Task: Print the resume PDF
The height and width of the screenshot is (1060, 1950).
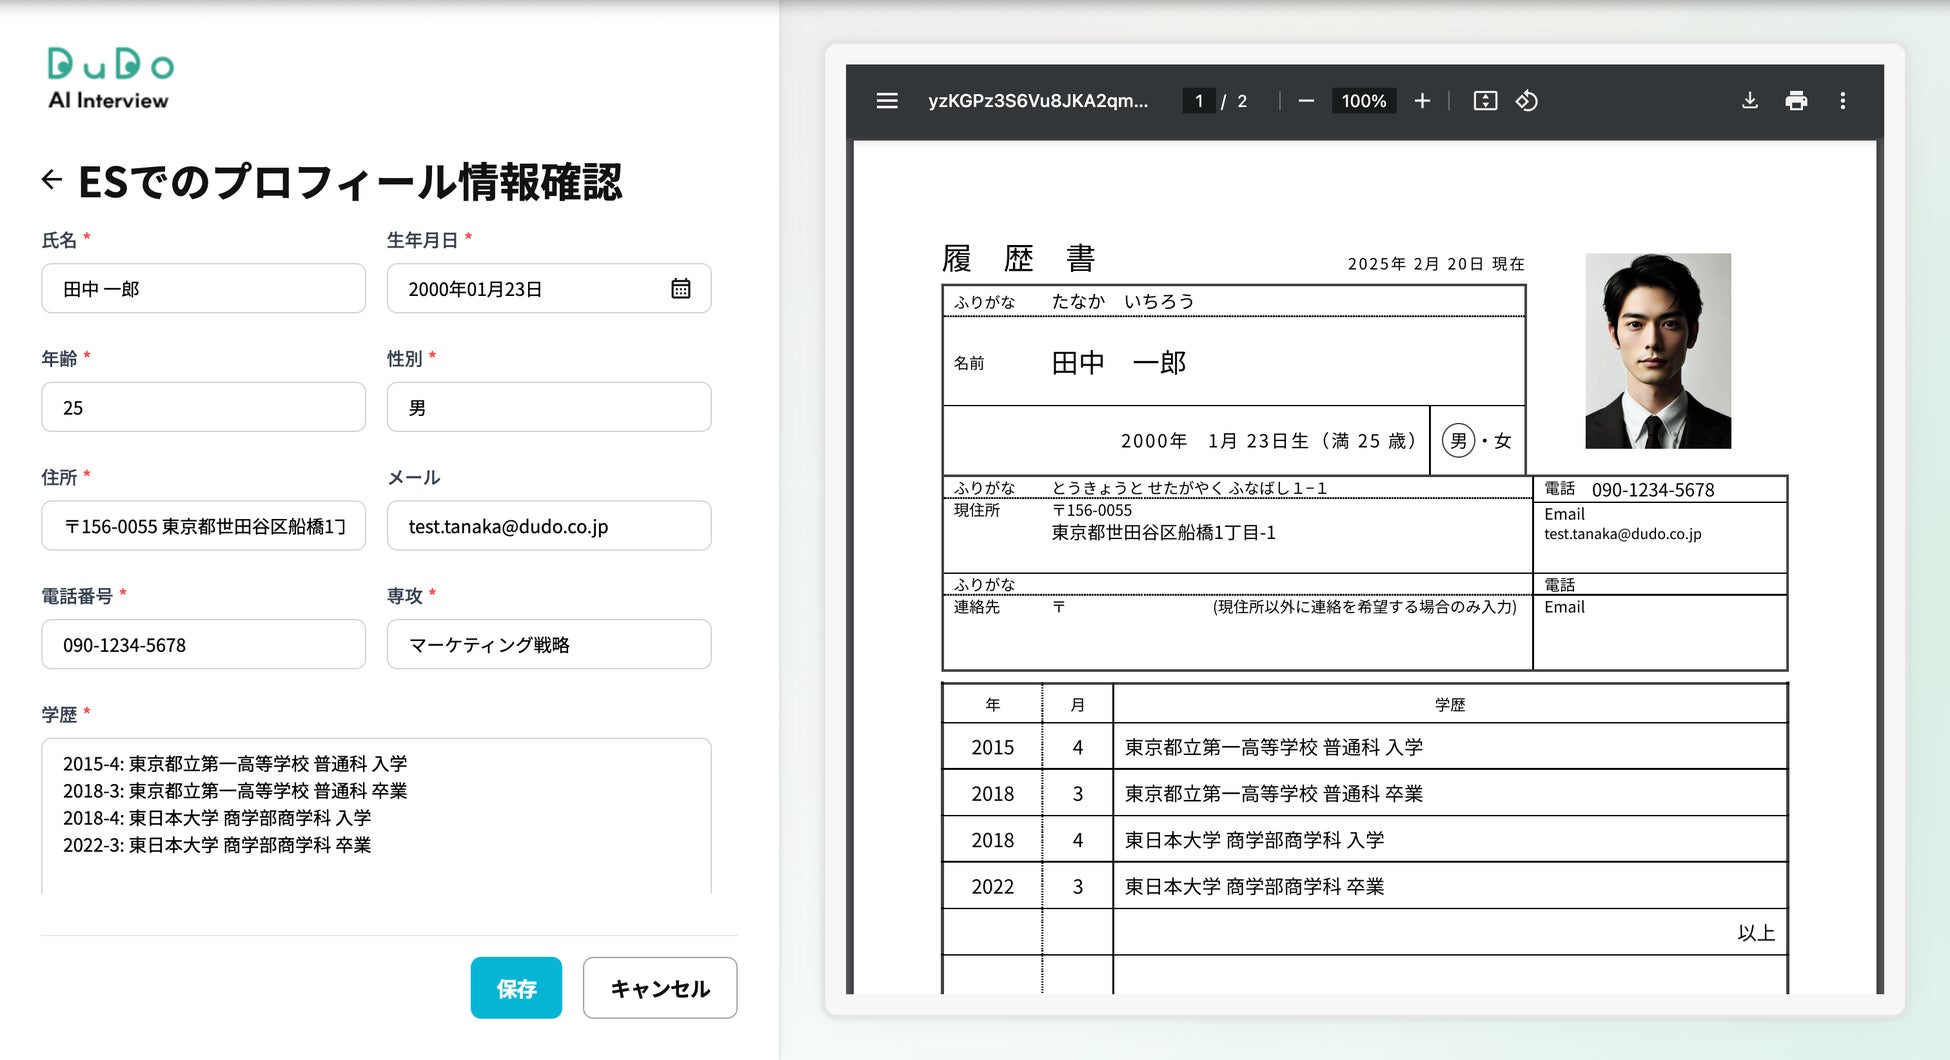Action: pyautogui.click(x=1796, y=101)
